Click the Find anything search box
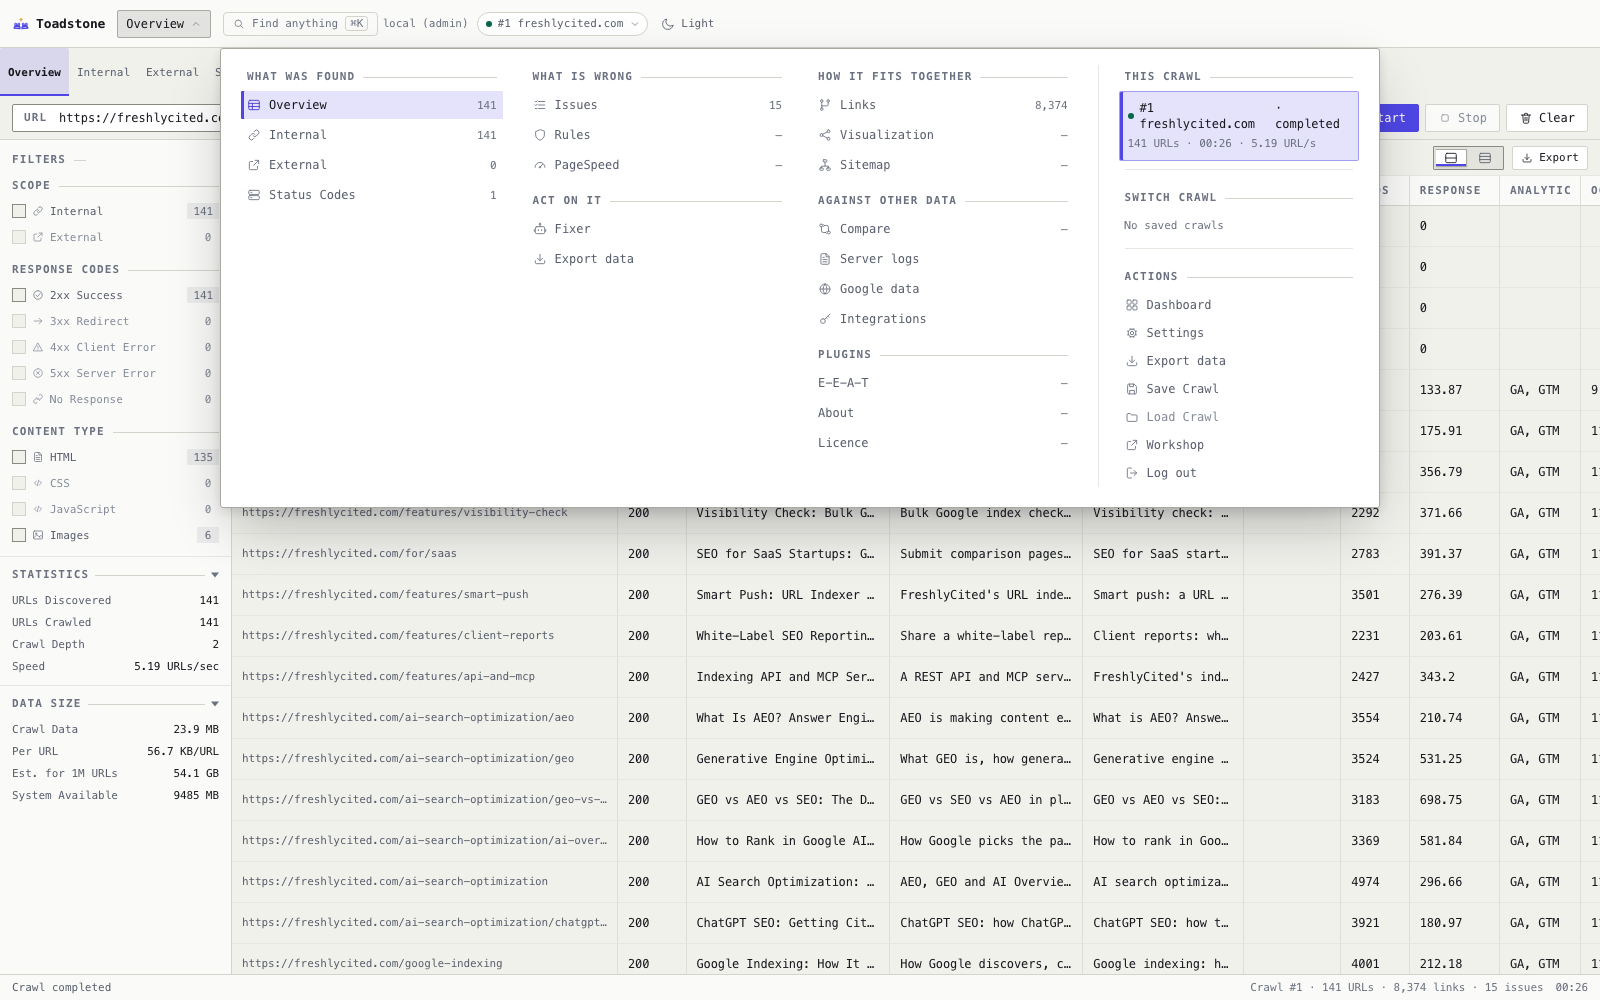 click(300, 24)
